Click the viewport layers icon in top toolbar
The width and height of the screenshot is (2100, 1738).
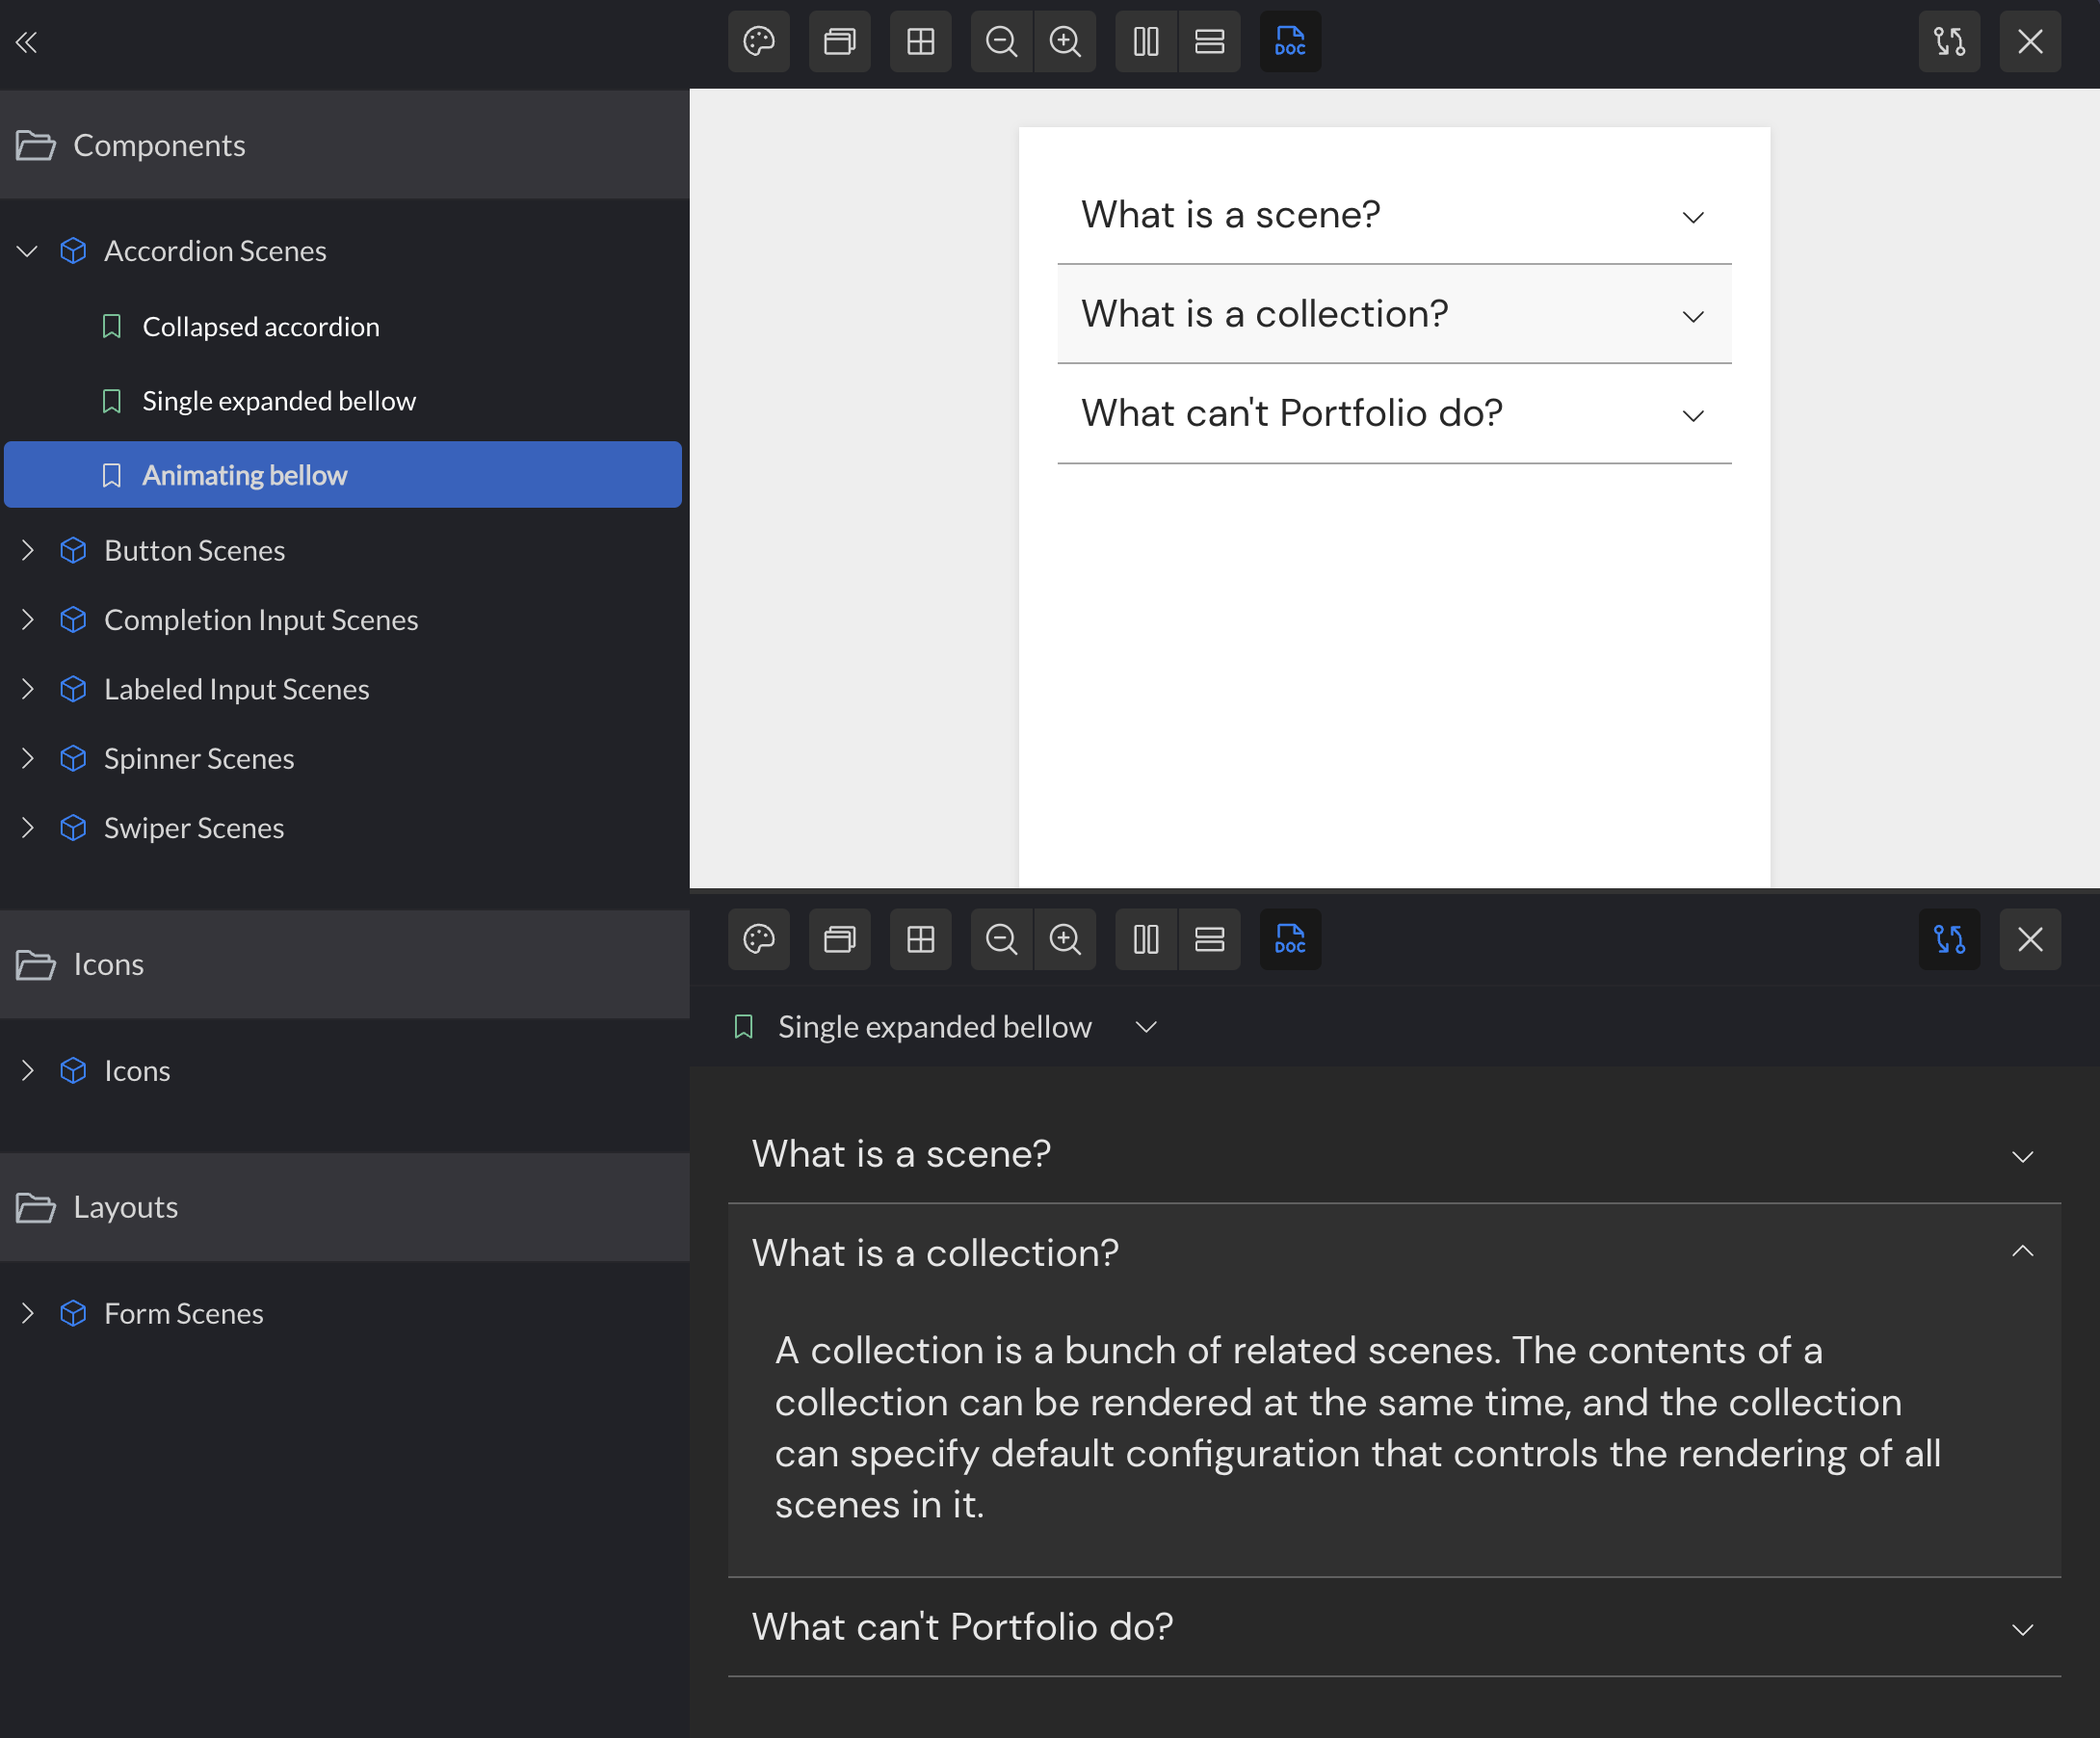click(x=839, y=42)
